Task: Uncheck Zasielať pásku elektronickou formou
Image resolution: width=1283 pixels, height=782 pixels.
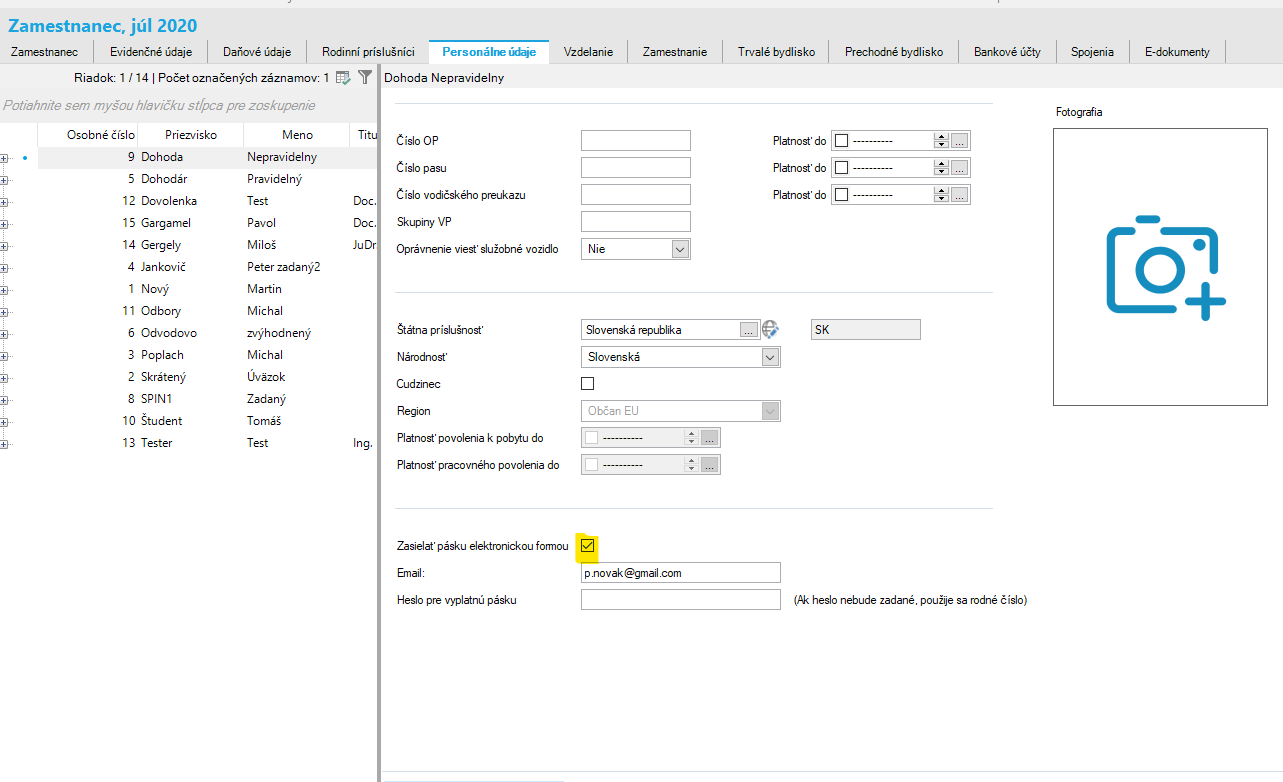Action: click(x=588, y=546)
